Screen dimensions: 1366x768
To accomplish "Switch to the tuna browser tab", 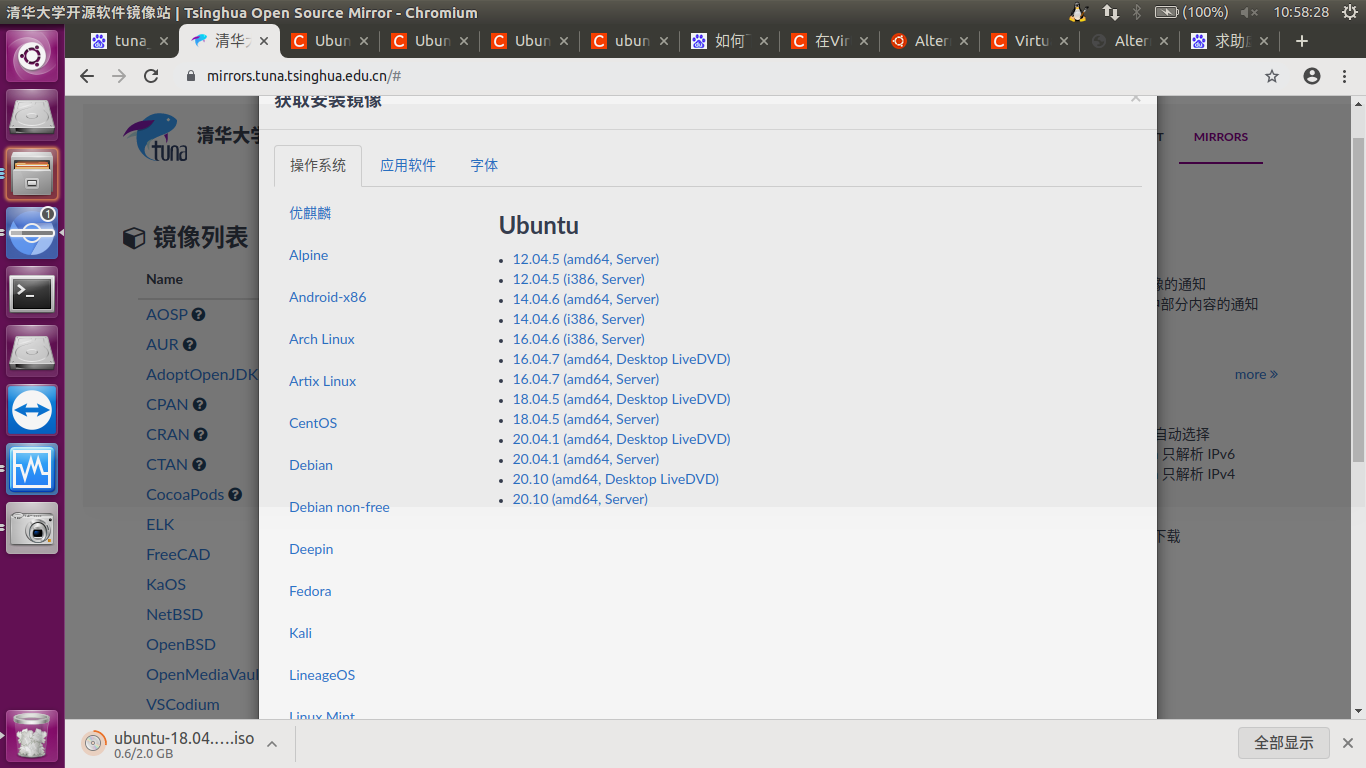I will coord(130,41).
